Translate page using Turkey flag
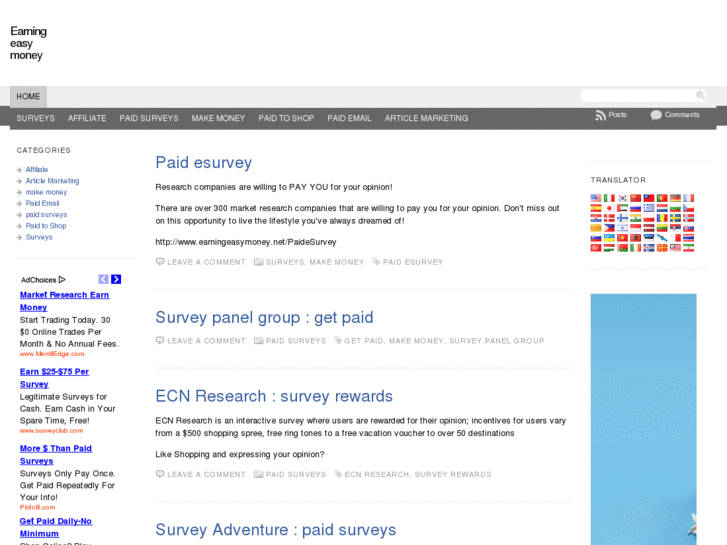Viewport: 727px width, 545px height. coord(596,248)
